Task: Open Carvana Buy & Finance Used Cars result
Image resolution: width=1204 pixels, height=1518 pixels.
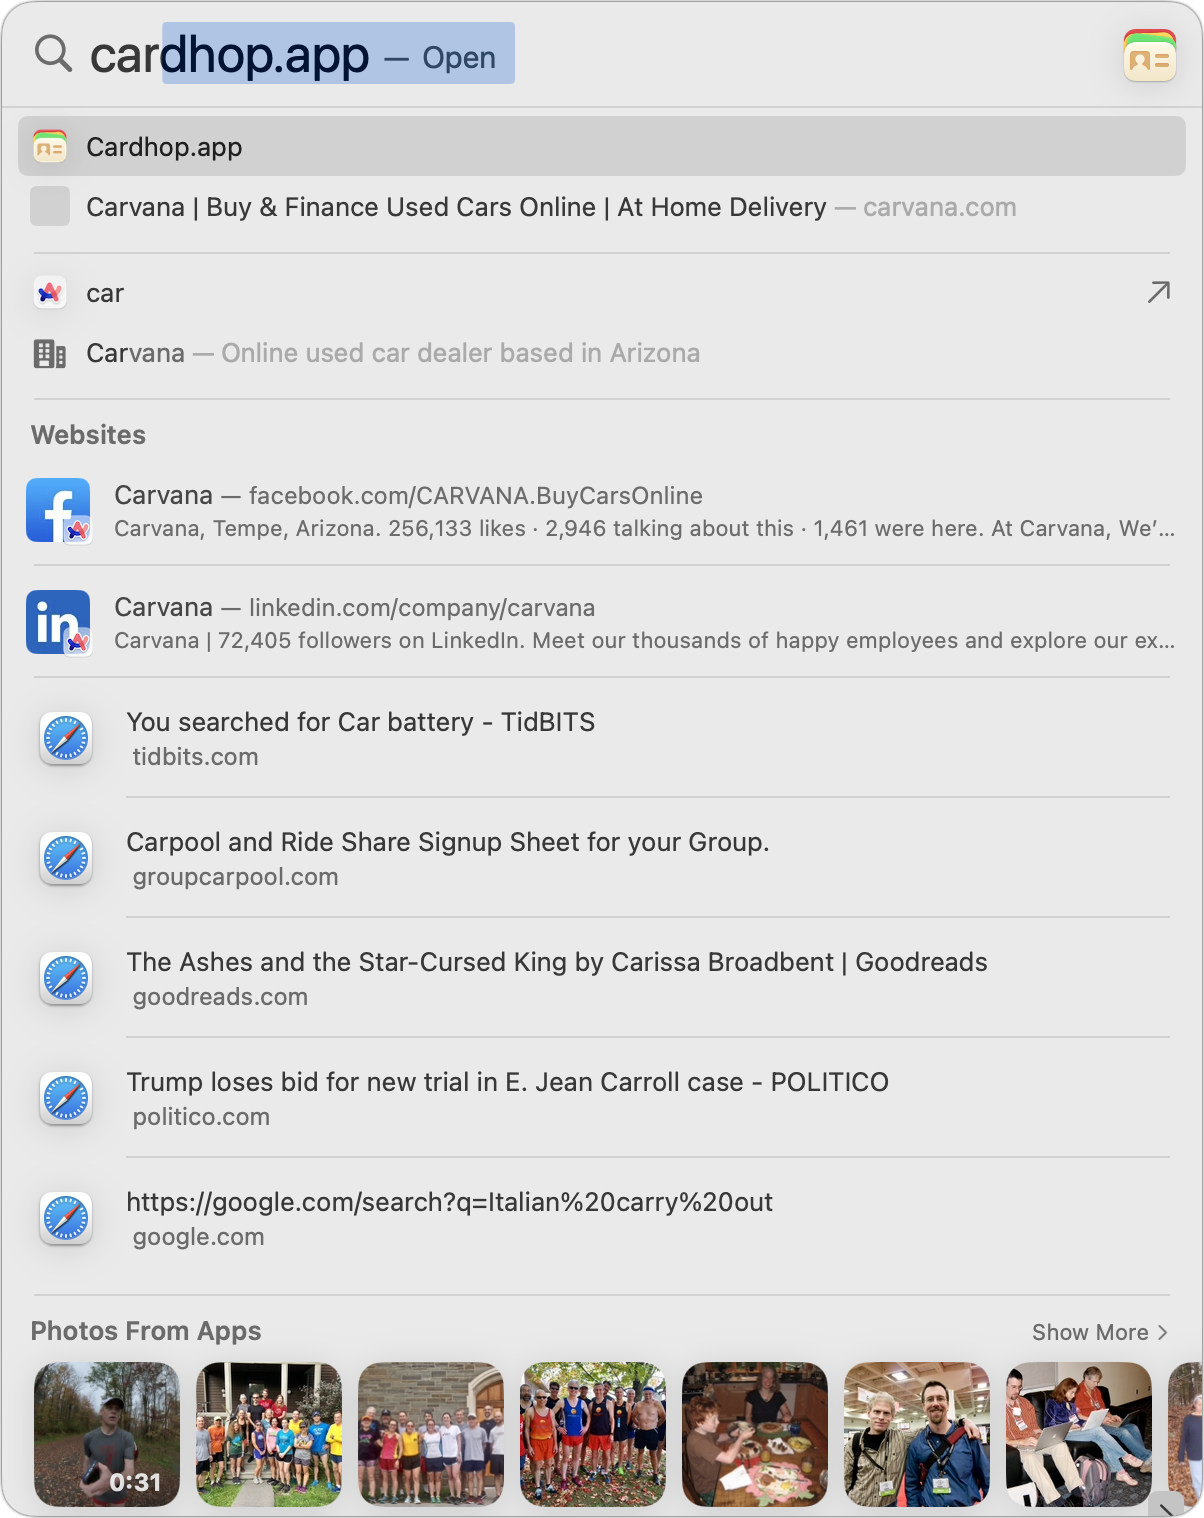Action: [602, 207]
